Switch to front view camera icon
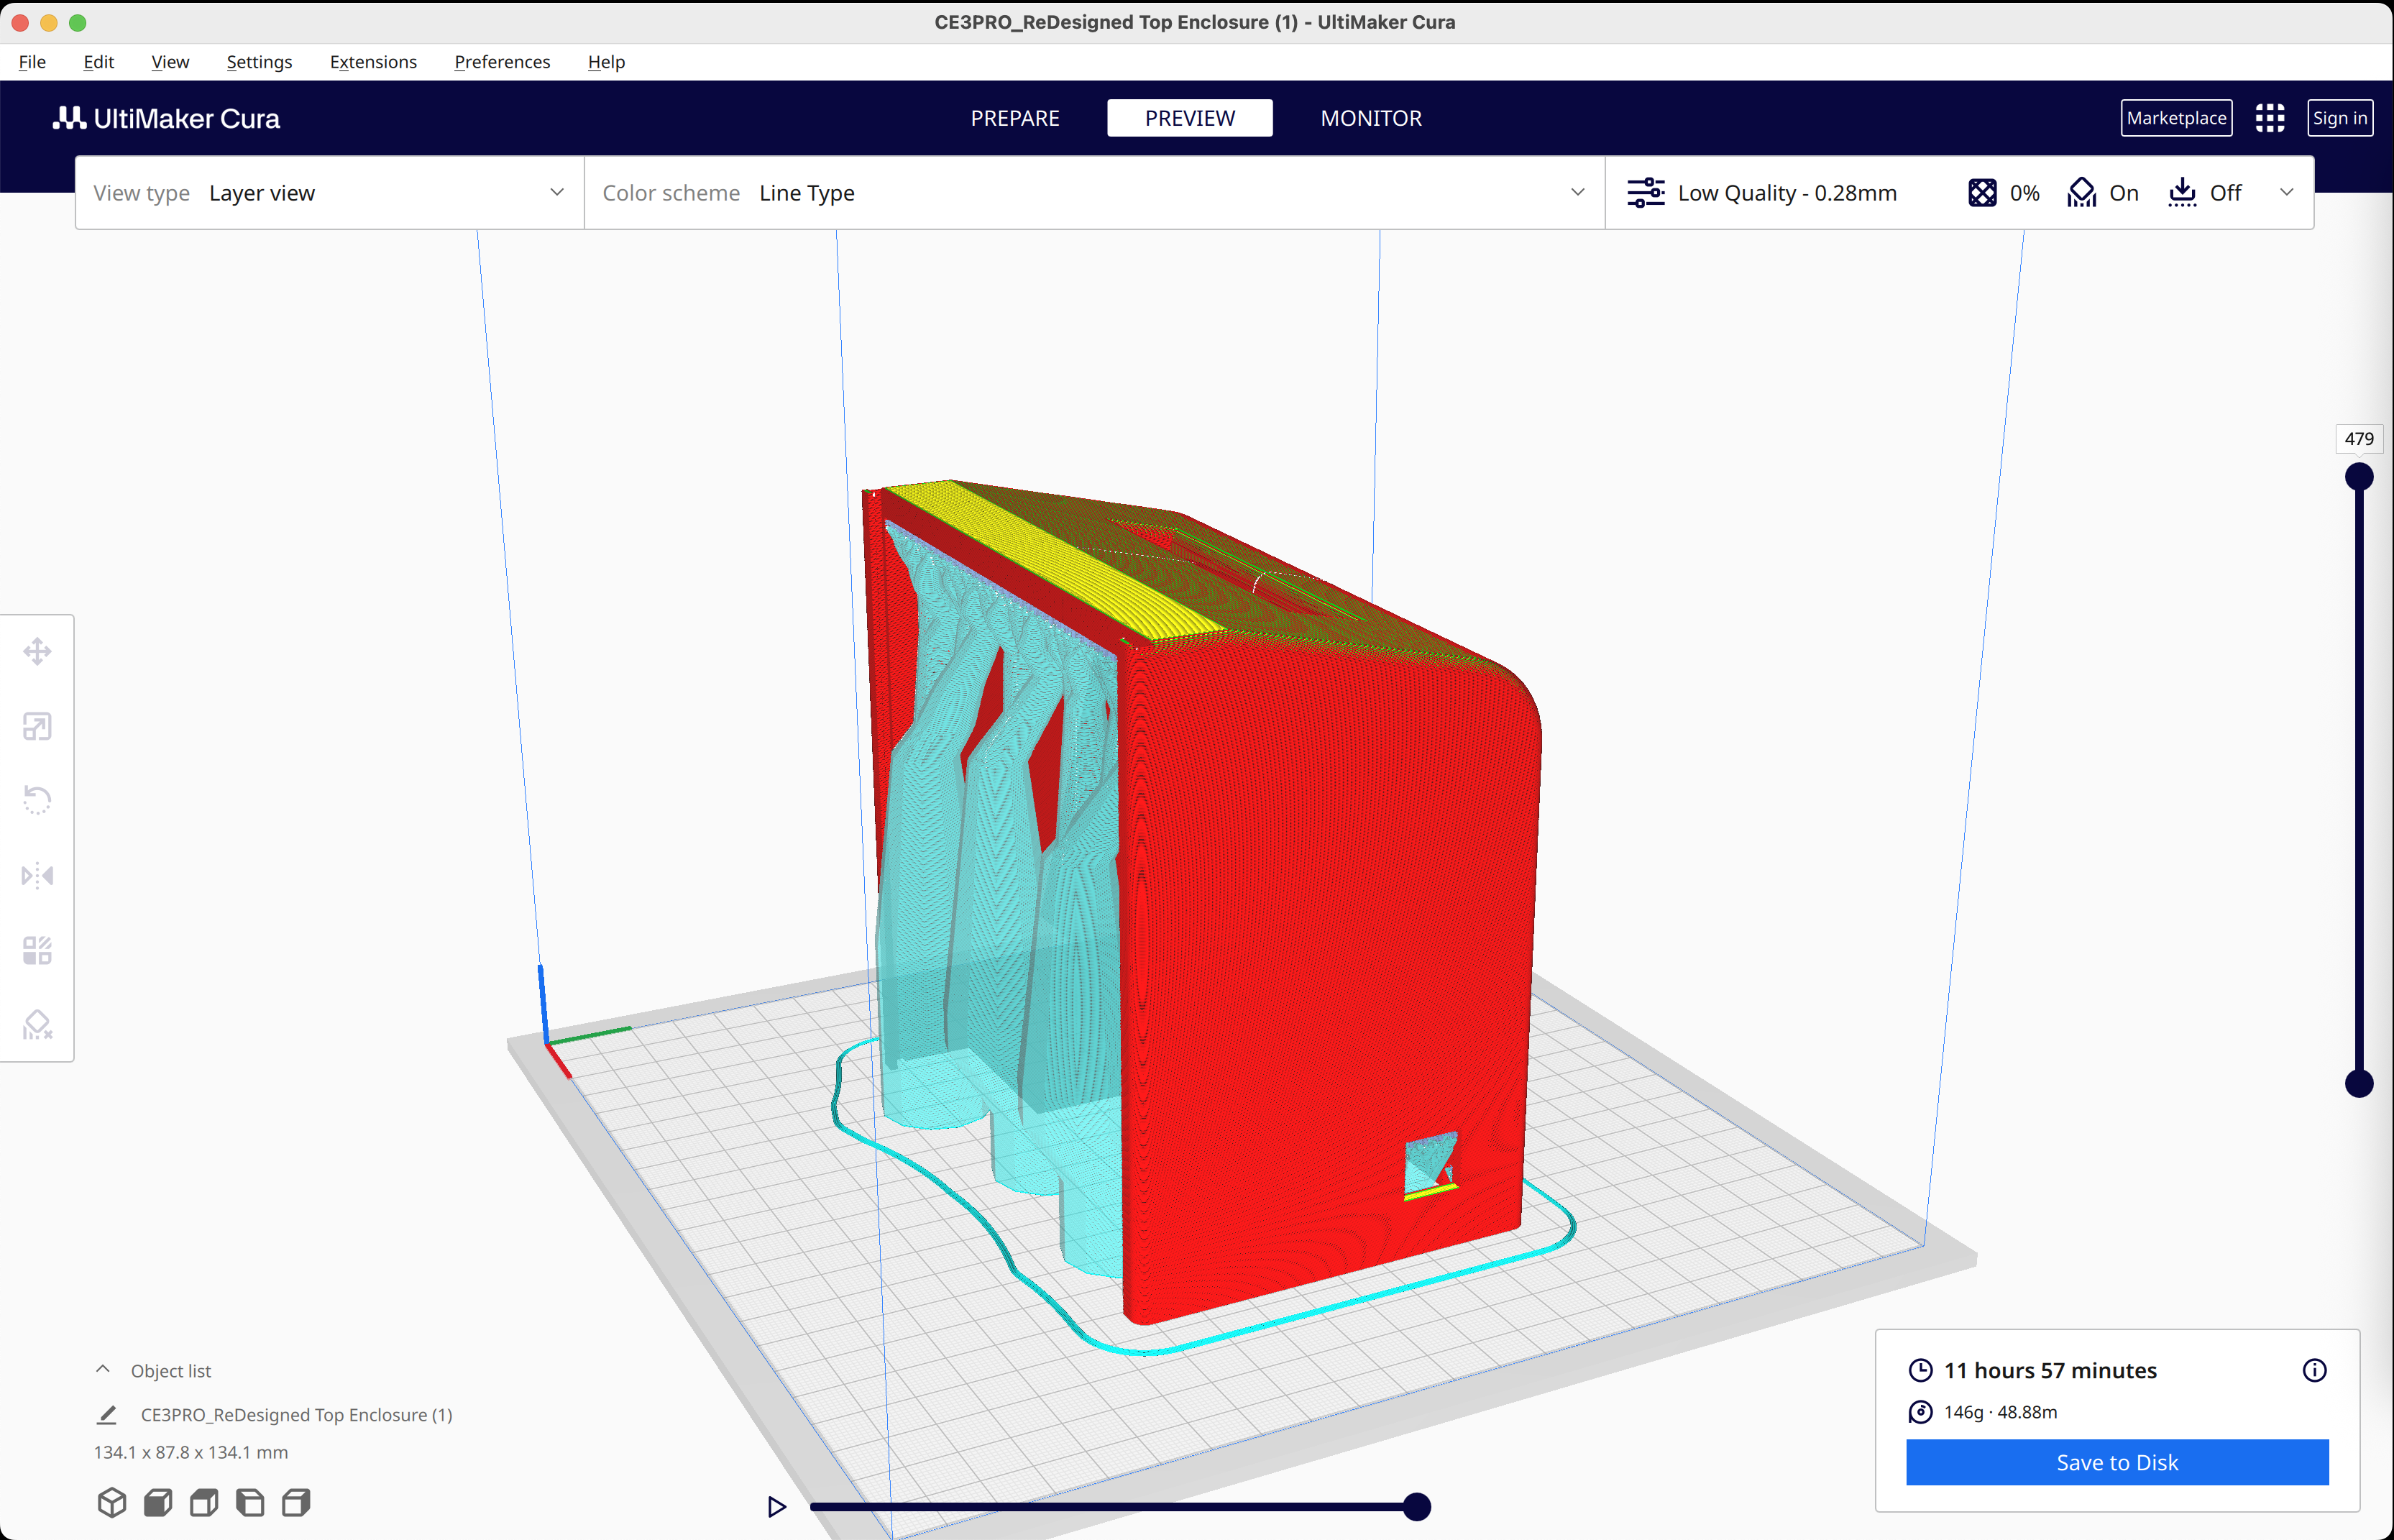This screenshot has height=1540, width=2394. (x=158, y=1502)
